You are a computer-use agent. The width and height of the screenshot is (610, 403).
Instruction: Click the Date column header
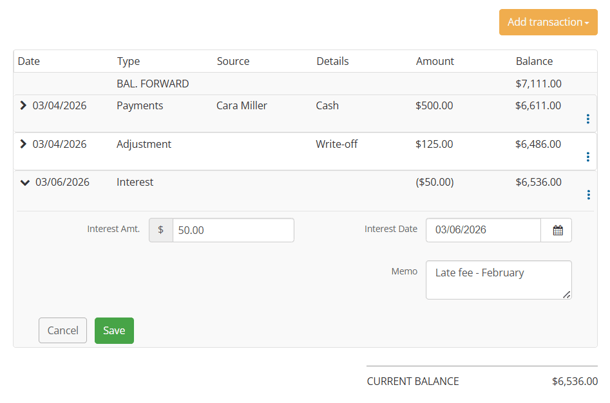pos(29,61)
